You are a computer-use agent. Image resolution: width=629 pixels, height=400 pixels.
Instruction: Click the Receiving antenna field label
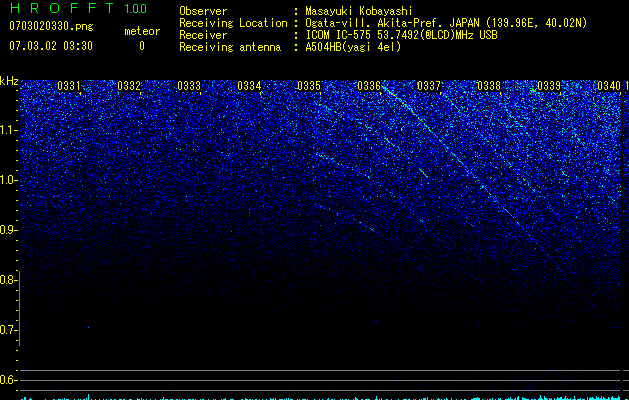point(230,47)
